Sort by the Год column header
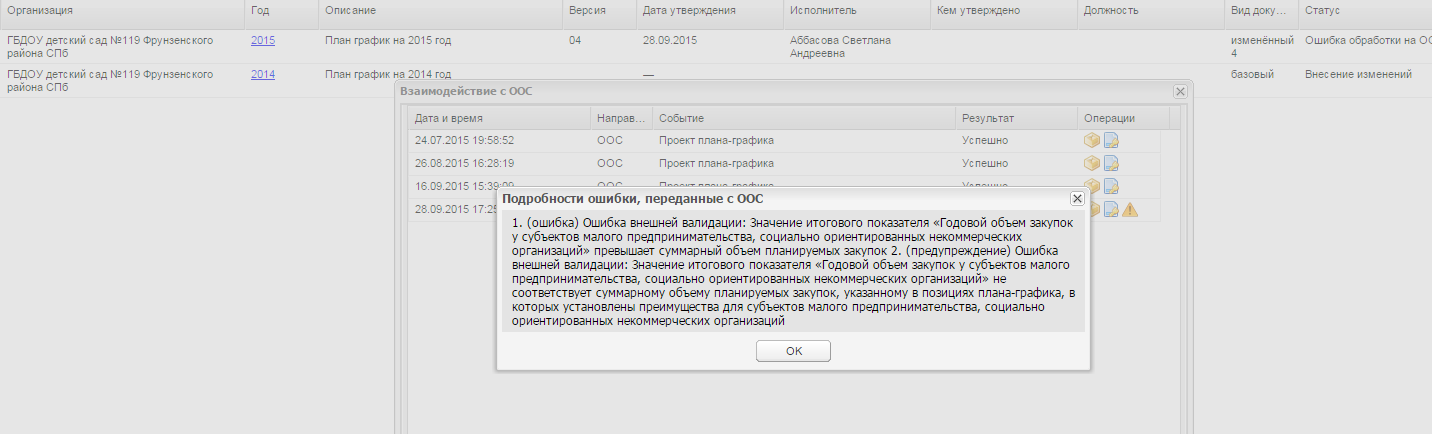This screenshot has width=1432, height=434. pyautogui.click(x=281, y=10)
